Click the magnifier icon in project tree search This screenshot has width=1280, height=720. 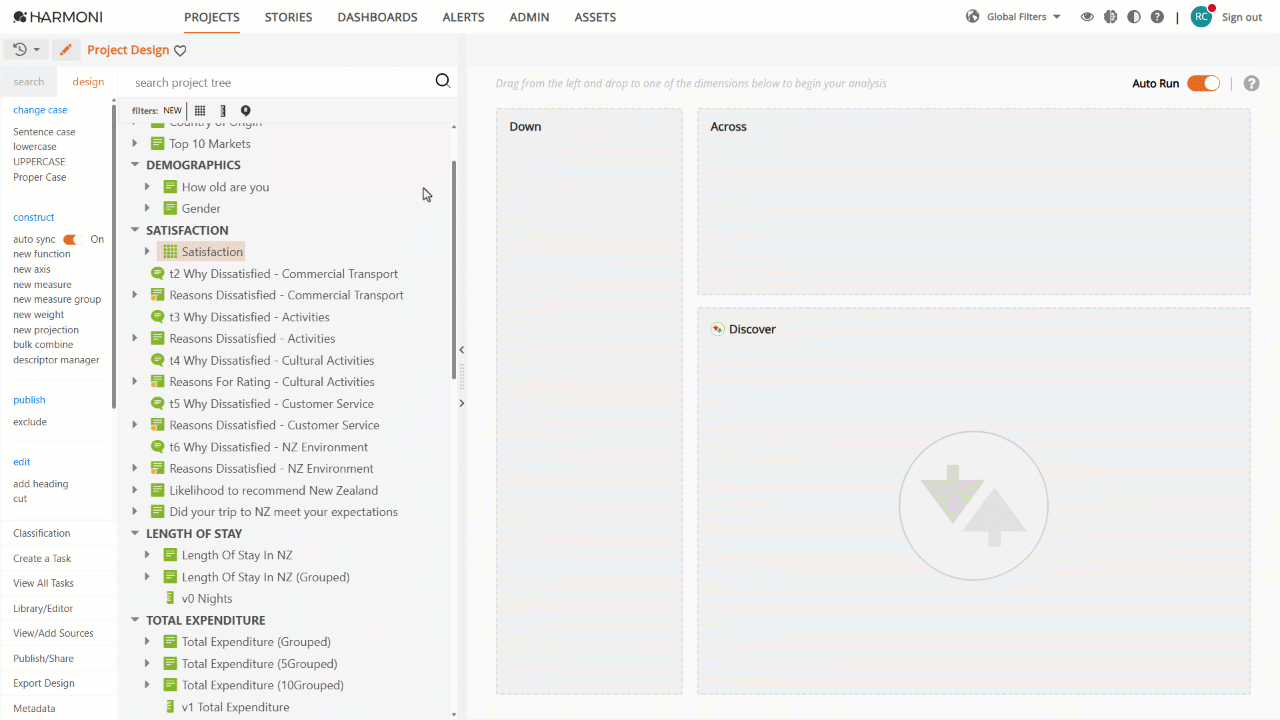443,81
